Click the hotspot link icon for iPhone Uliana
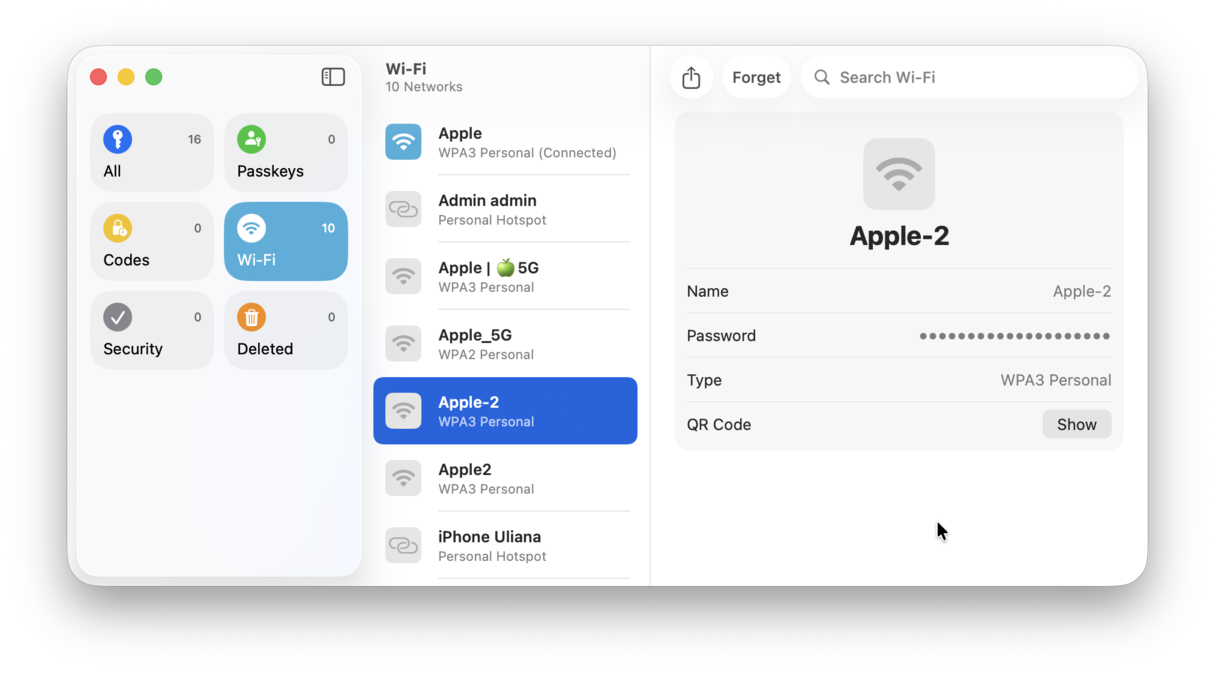This screenshot has width=1215, height=675. [404, 545]
